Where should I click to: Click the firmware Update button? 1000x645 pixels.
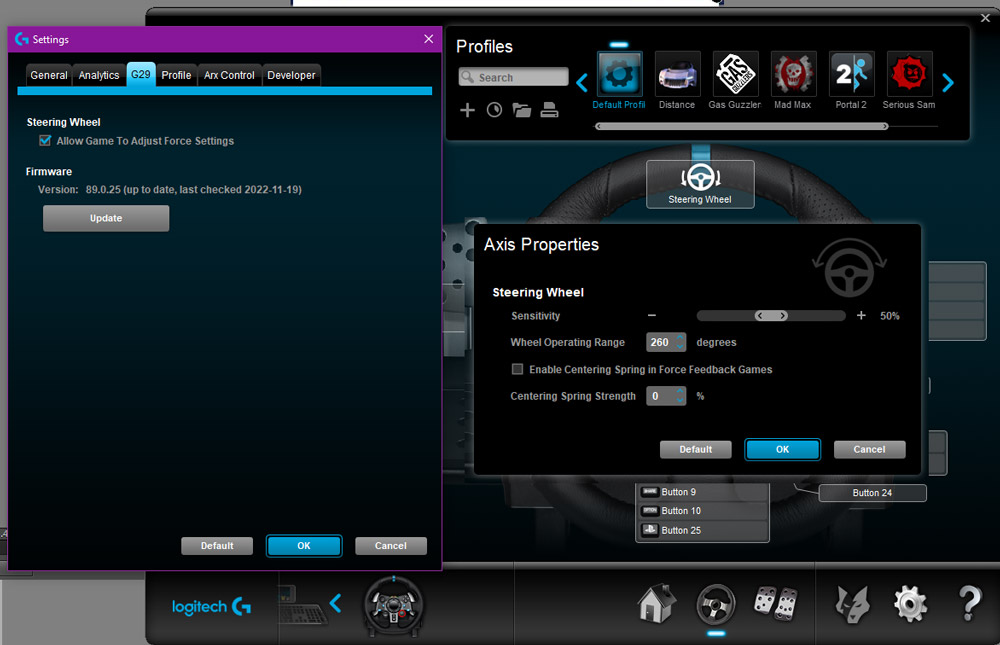click(106, 218)
